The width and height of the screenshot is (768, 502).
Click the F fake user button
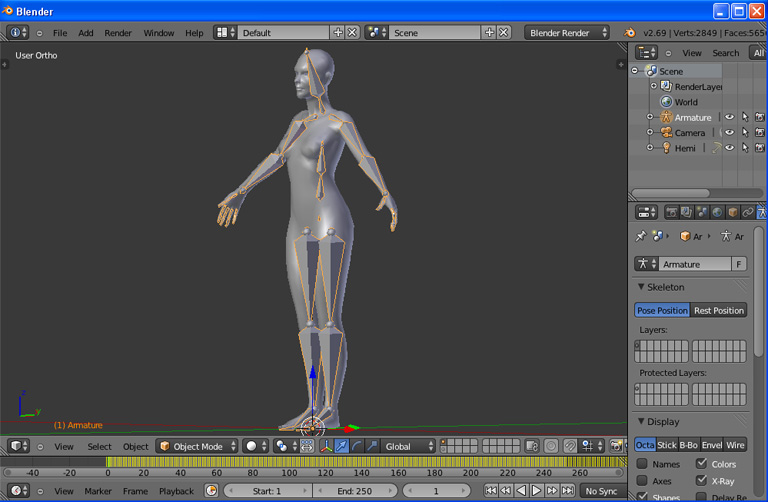click(x=739, y=264)
